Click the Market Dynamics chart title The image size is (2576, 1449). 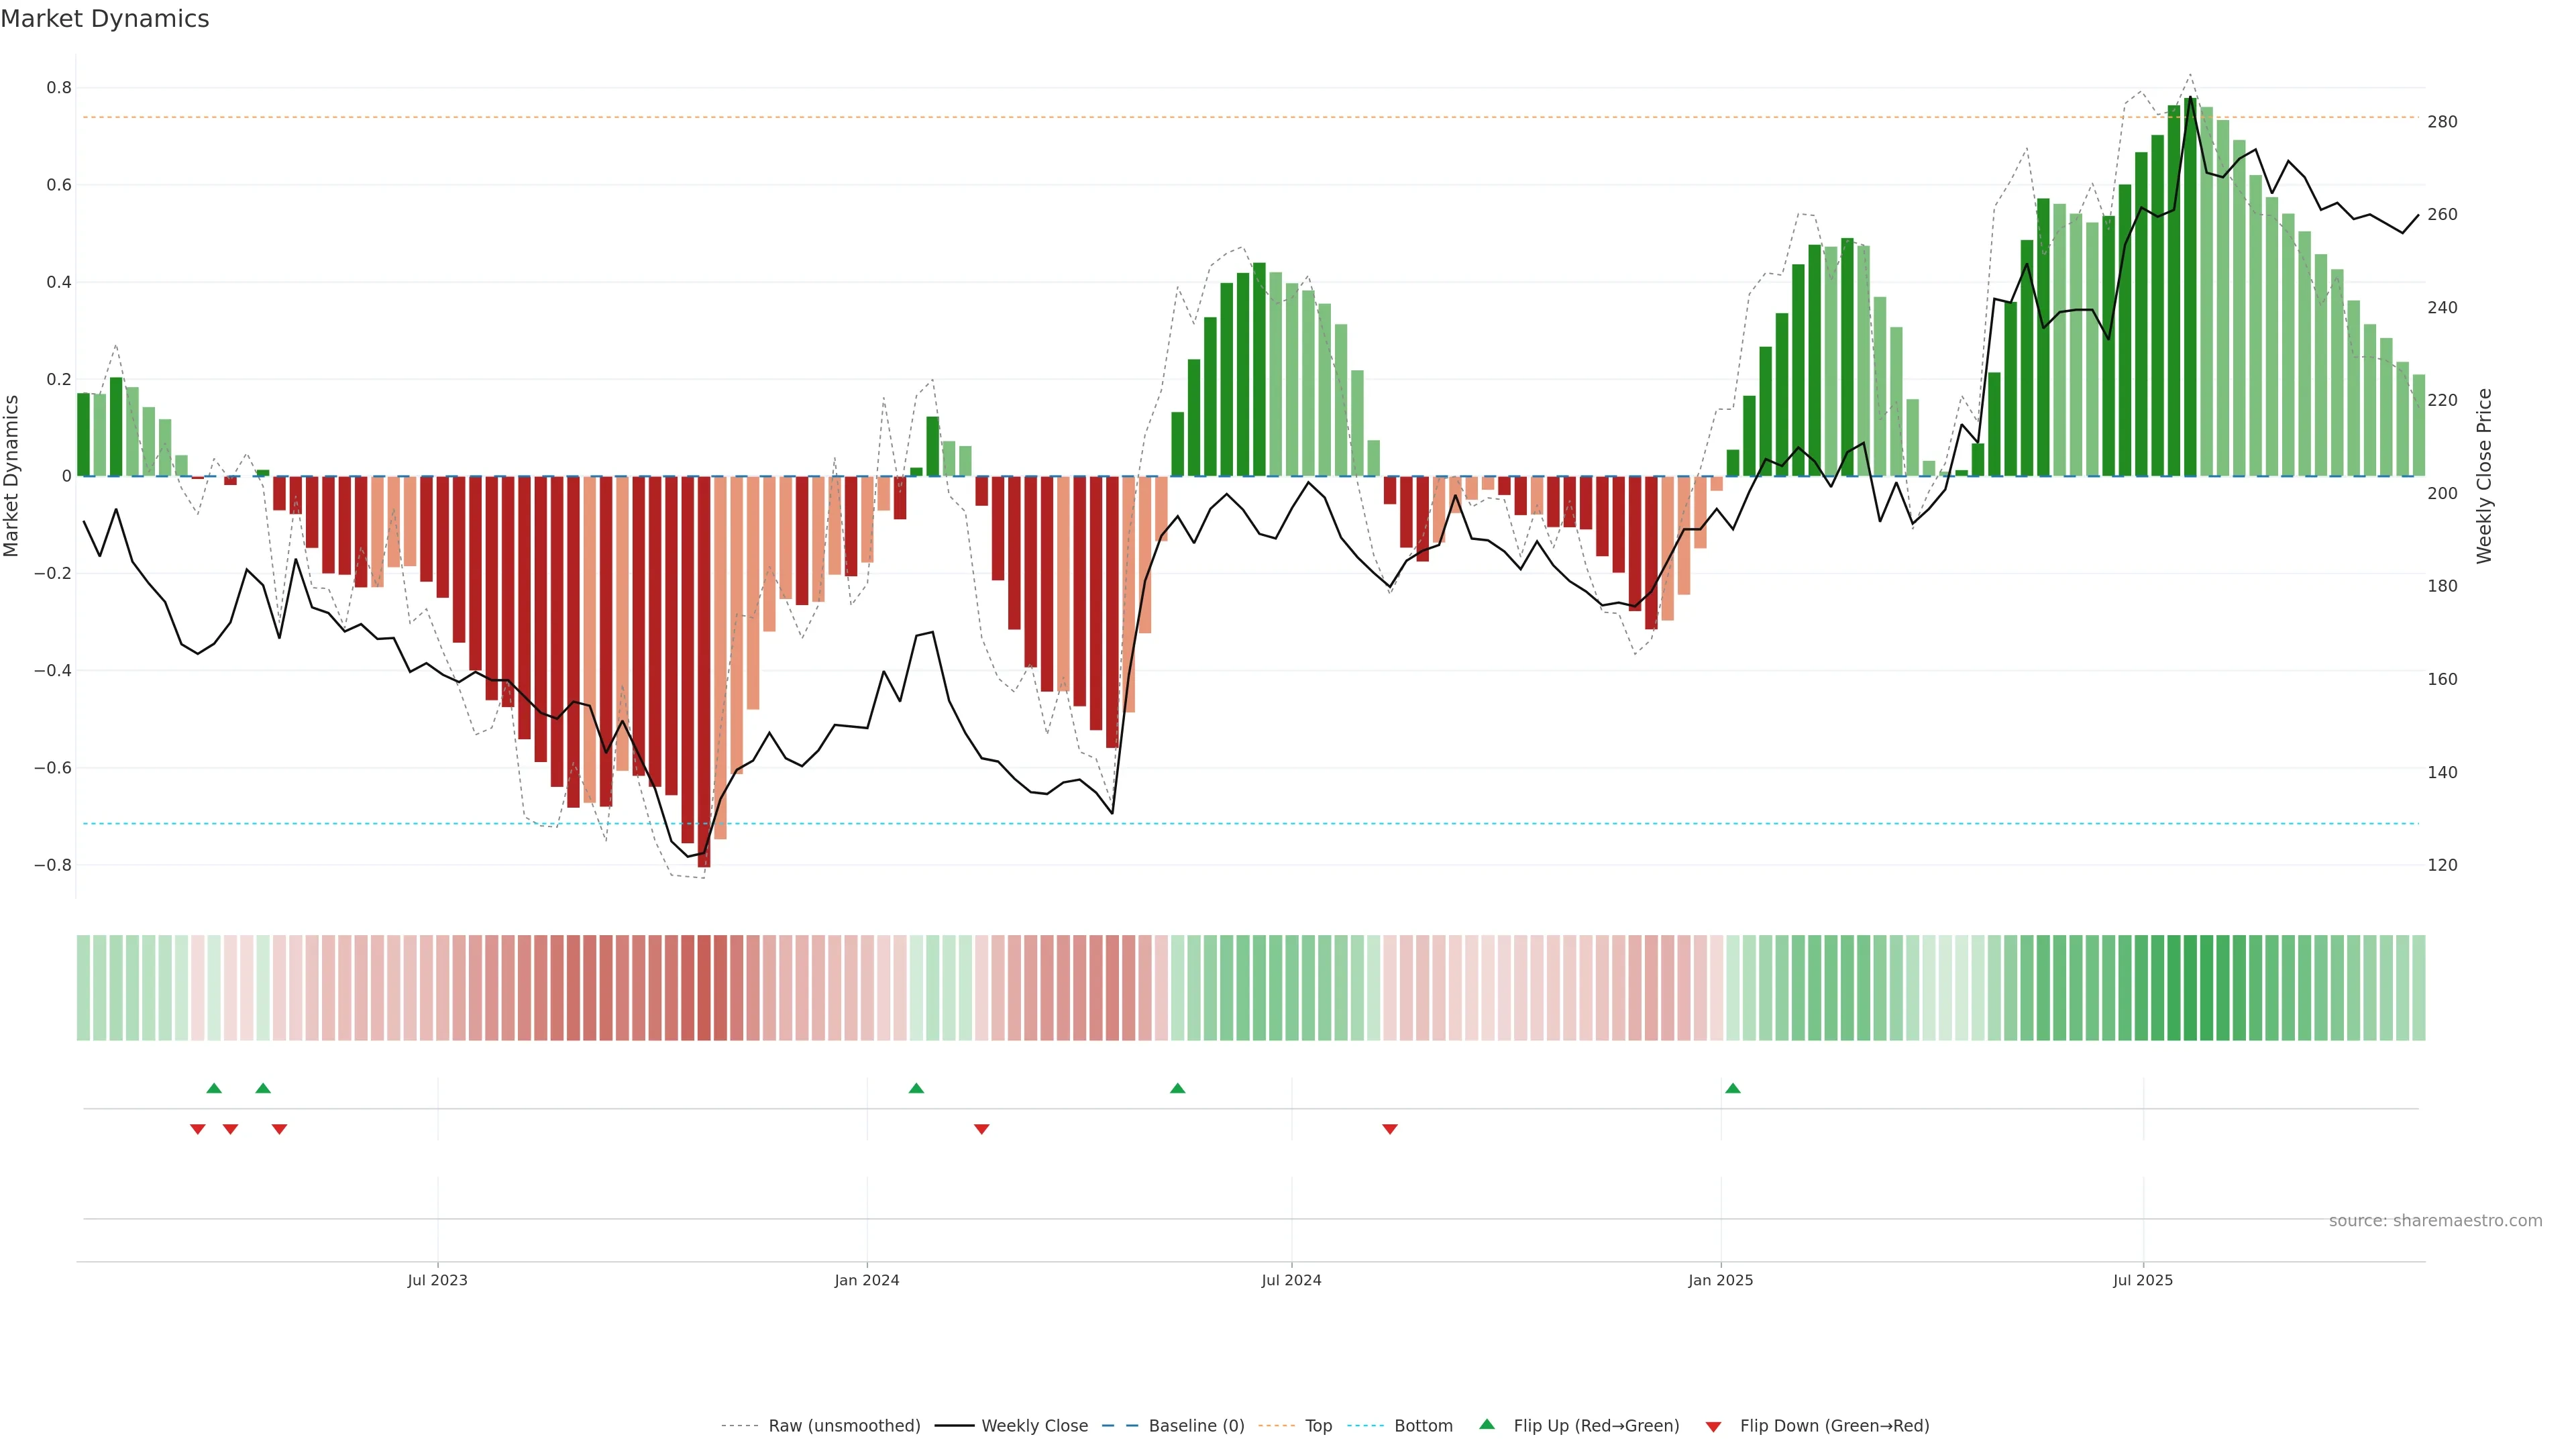pos(105,19)
